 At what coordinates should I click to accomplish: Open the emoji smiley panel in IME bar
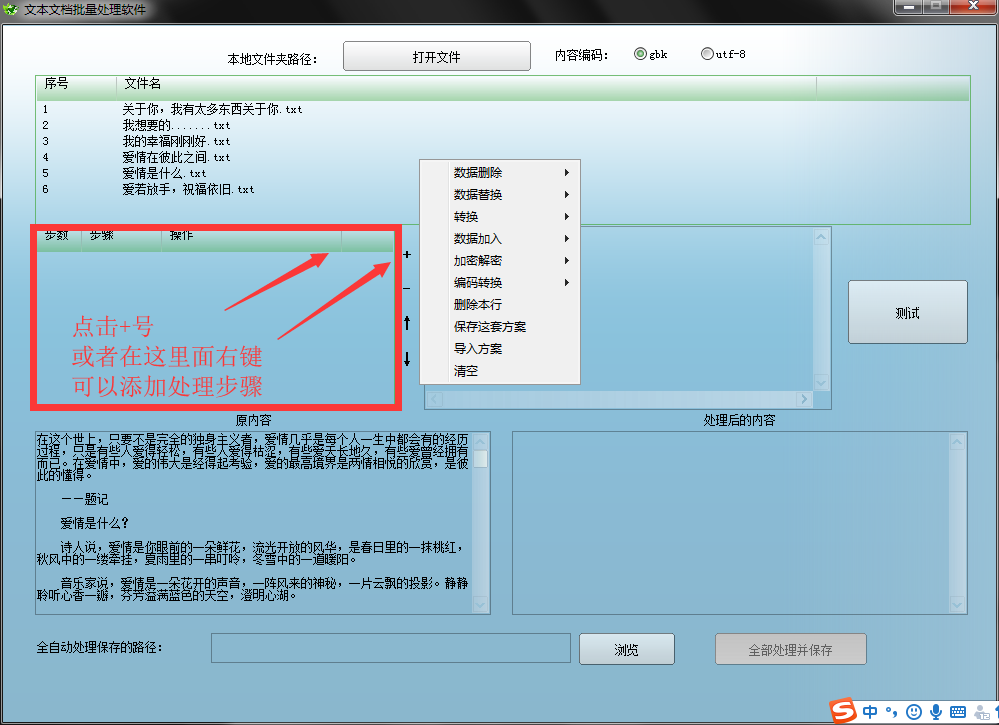tap(914, 712)
